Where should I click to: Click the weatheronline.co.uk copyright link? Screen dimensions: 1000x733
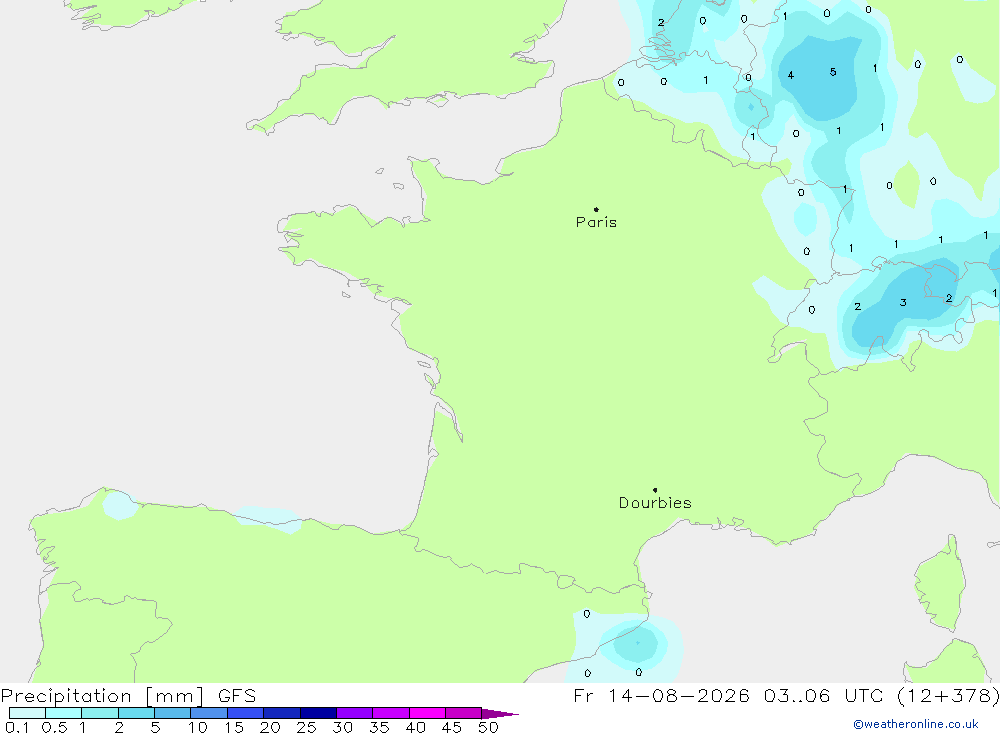click(916, 724)
